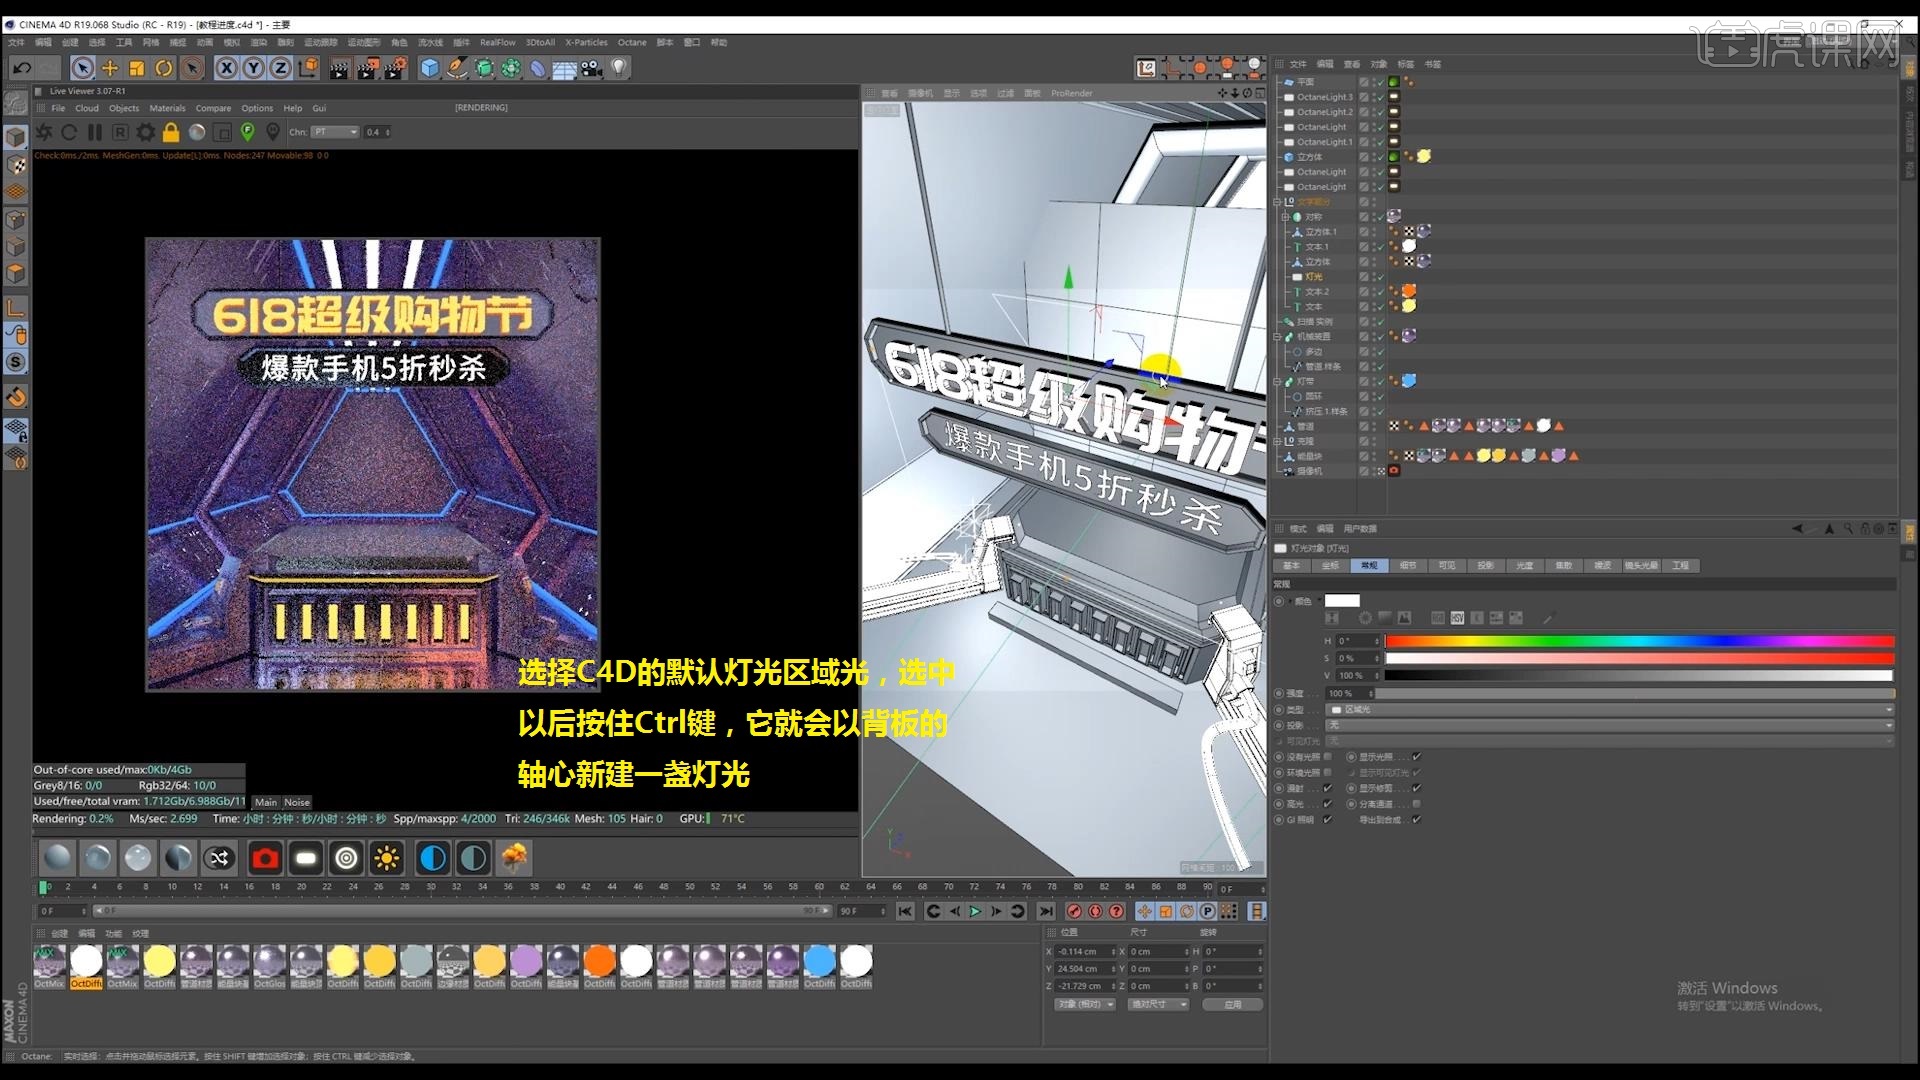Click the Render to Picture Viewer icon
1920x1080 pixels.
point(368,68)
